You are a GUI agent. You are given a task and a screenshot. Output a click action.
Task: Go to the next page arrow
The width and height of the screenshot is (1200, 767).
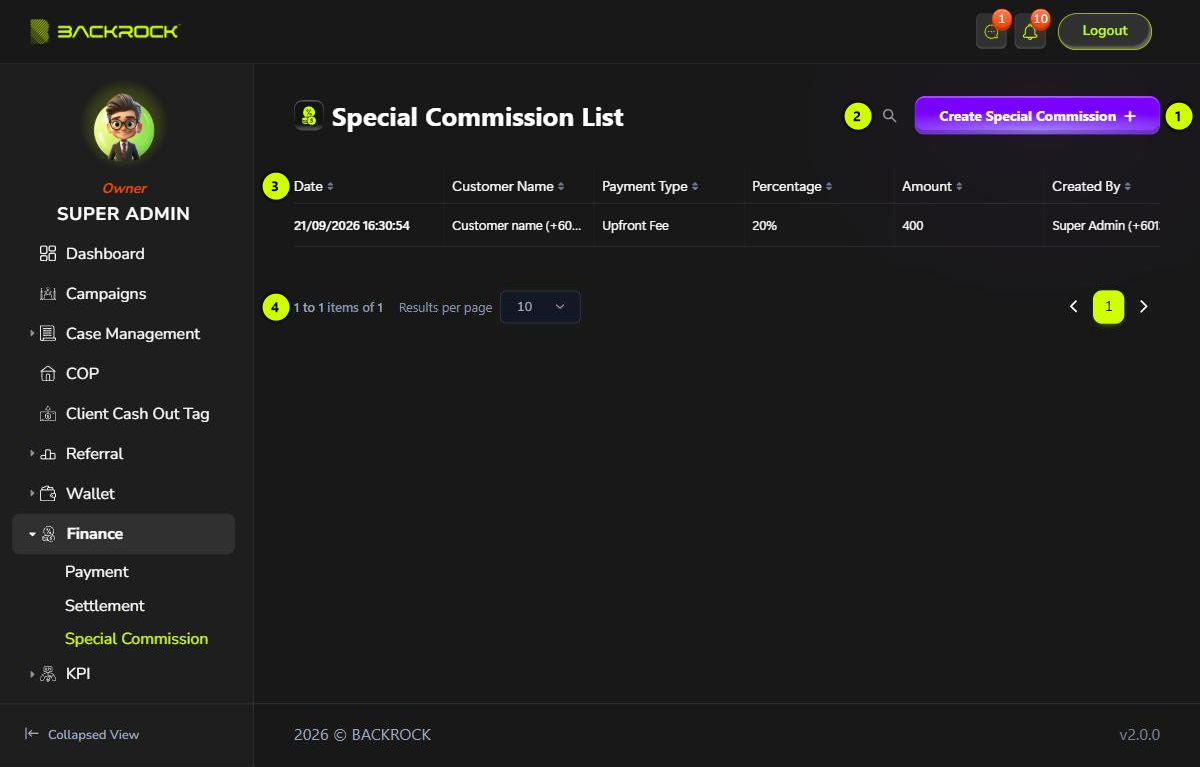click(x=1144, y=307)
